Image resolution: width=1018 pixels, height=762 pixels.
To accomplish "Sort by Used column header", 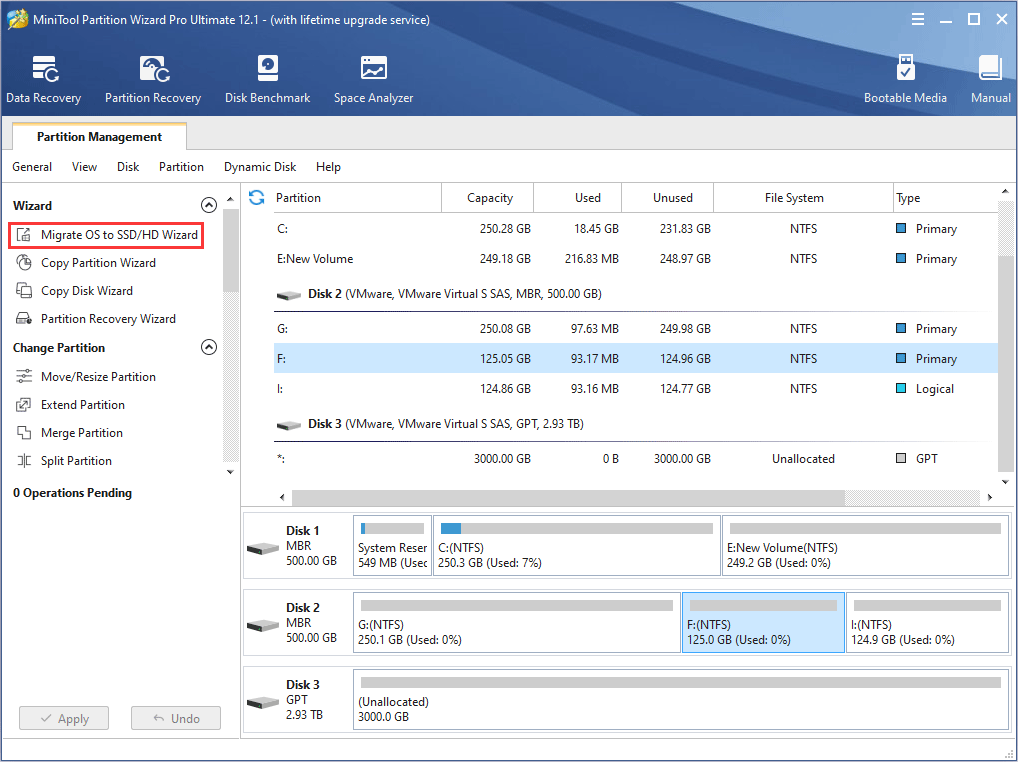I will (578, 197).
